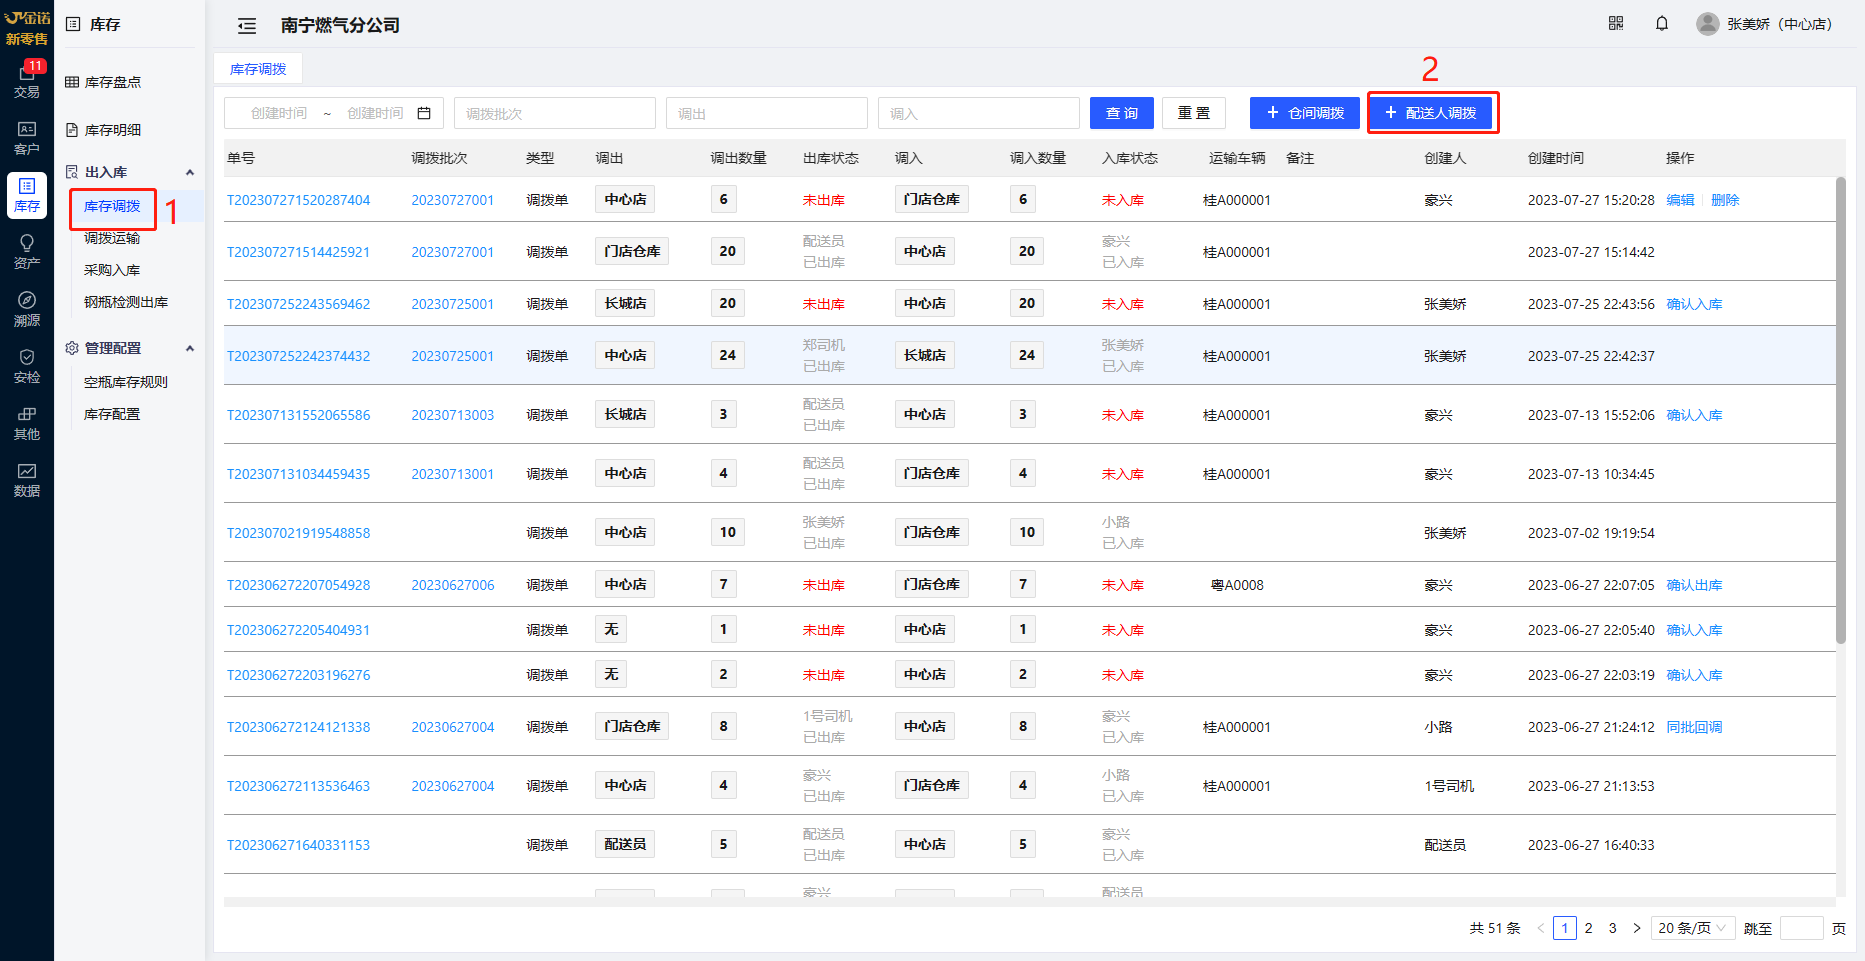Go to page 2

point(1588,928)
